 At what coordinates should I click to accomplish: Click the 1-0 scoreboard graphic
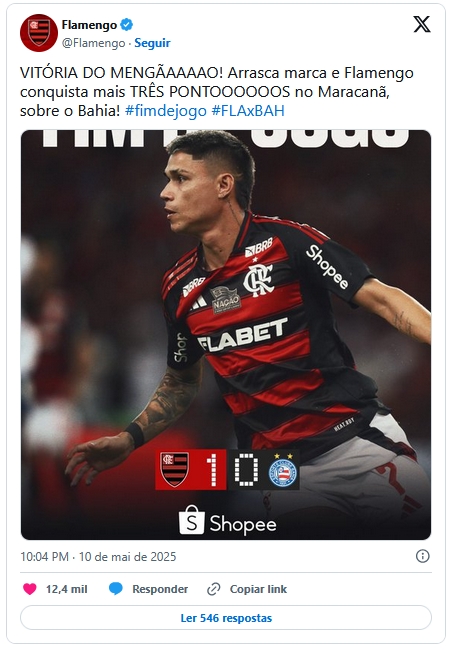click(x=227, y=469)
